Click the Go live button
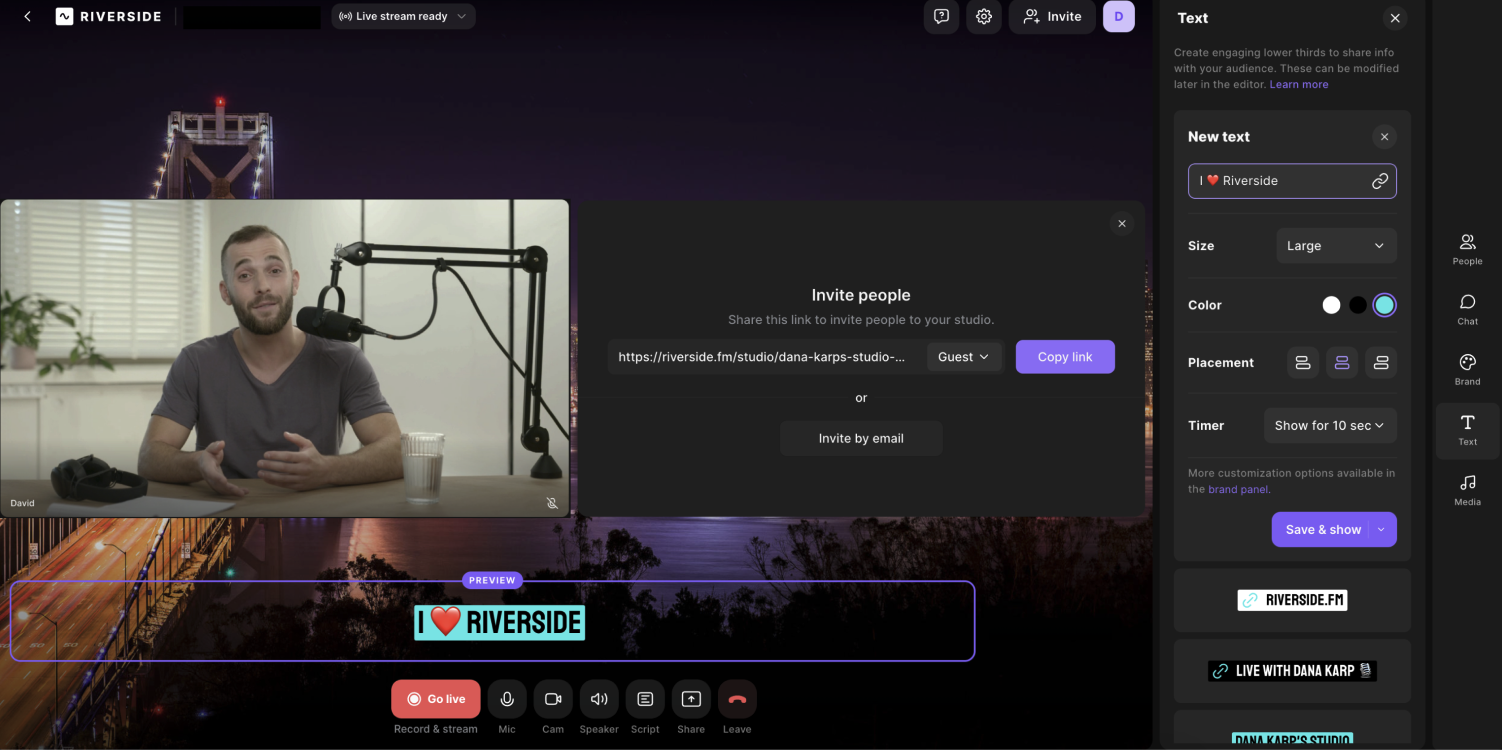 (436, 699)
